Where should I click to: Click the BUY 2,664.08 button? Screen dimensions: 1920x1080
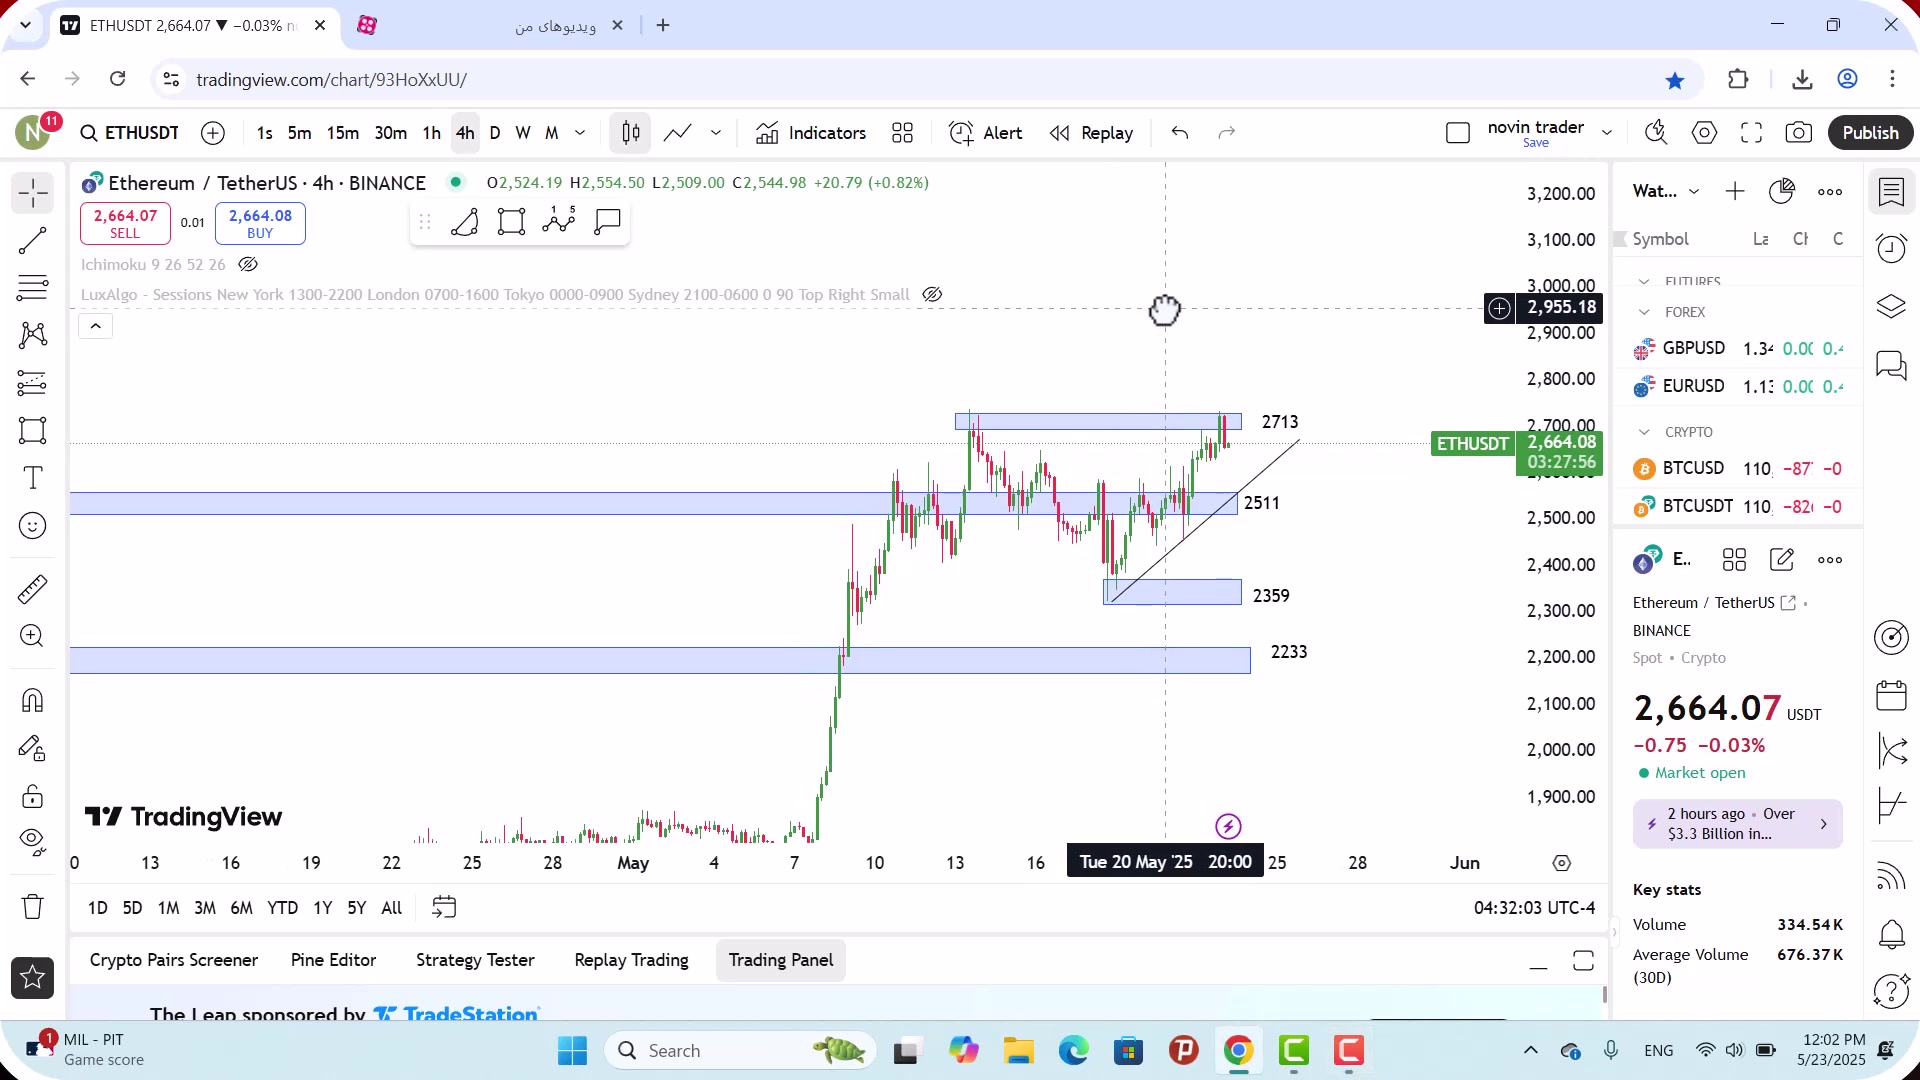(260, 223)
